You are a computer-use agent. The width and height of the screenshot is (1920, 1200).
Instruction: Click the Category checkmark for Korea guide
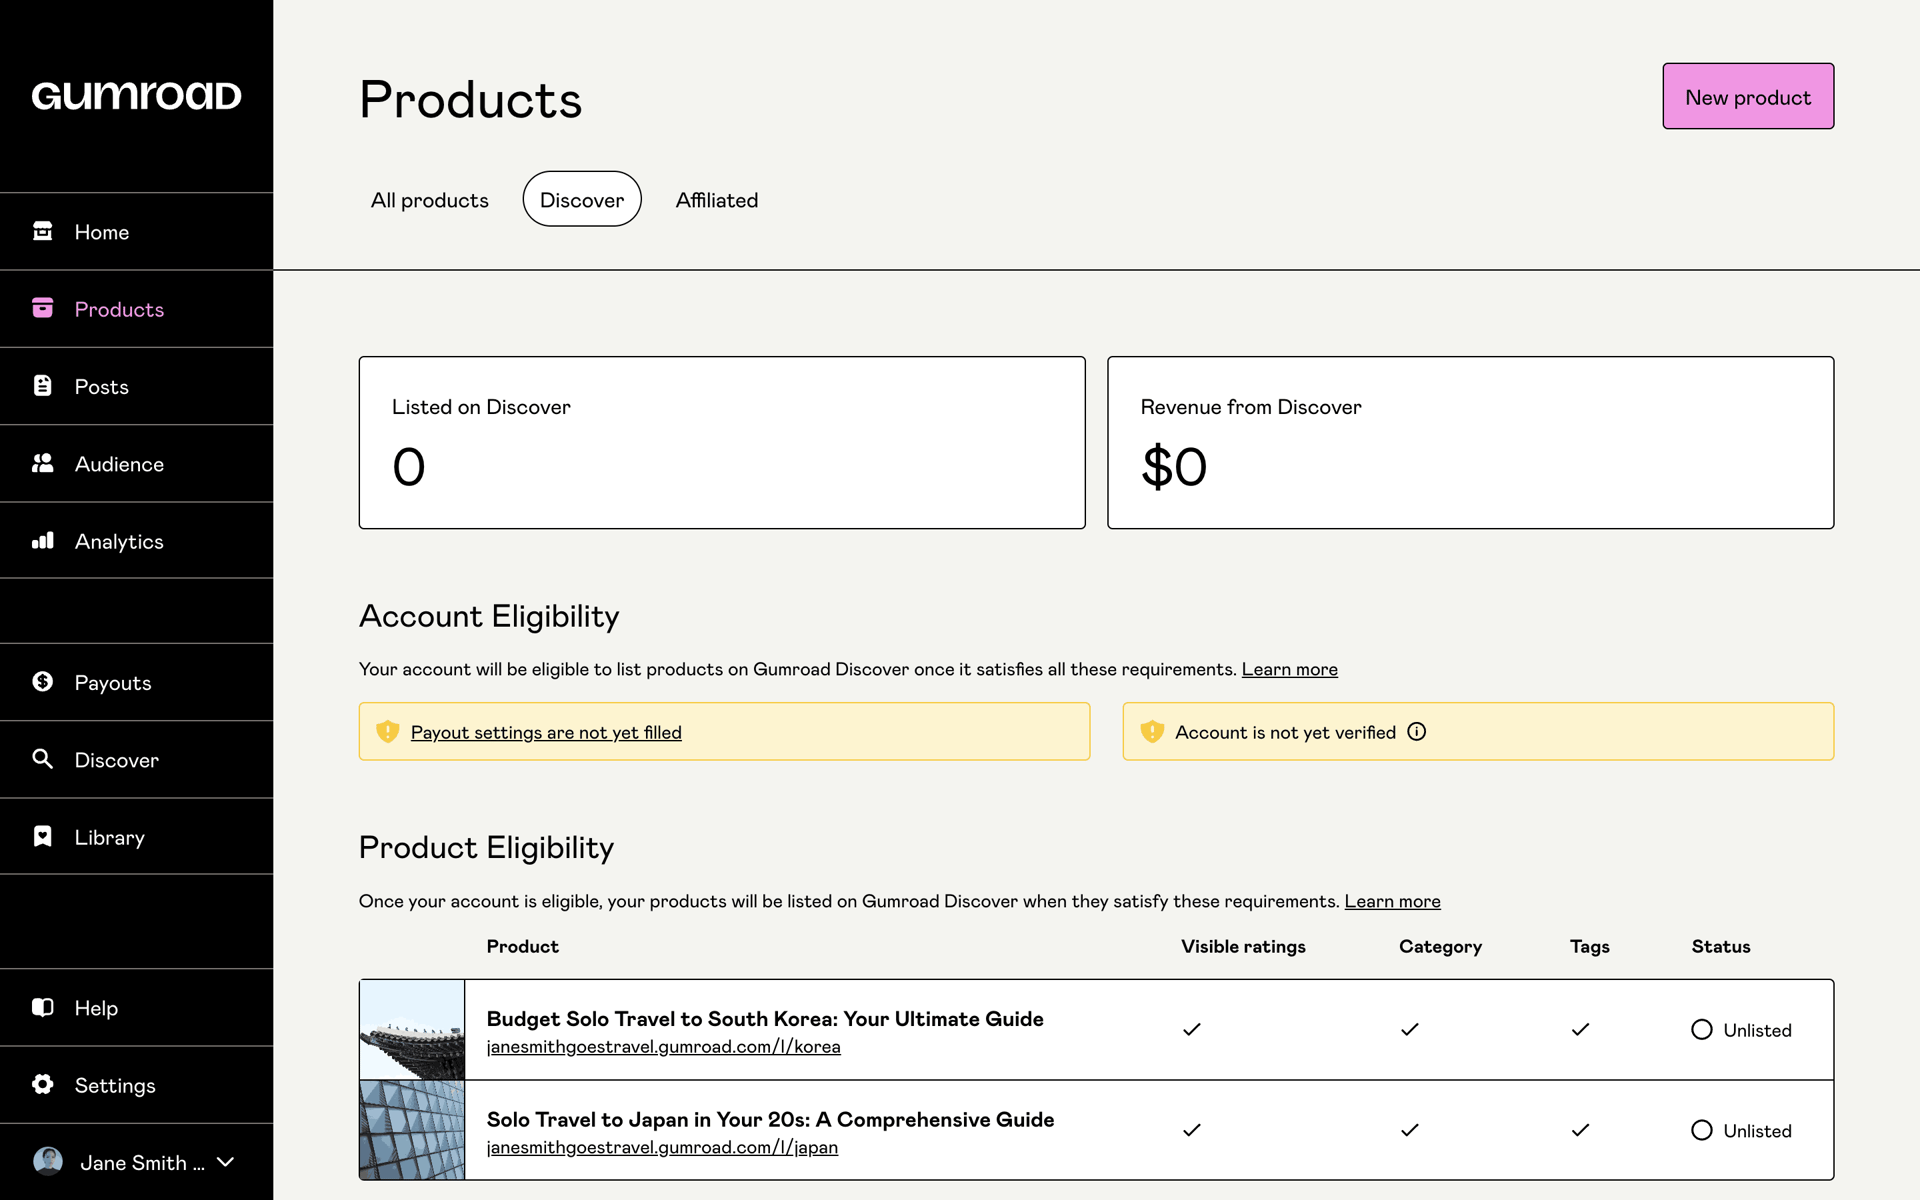click(x=1410, y=1029)
